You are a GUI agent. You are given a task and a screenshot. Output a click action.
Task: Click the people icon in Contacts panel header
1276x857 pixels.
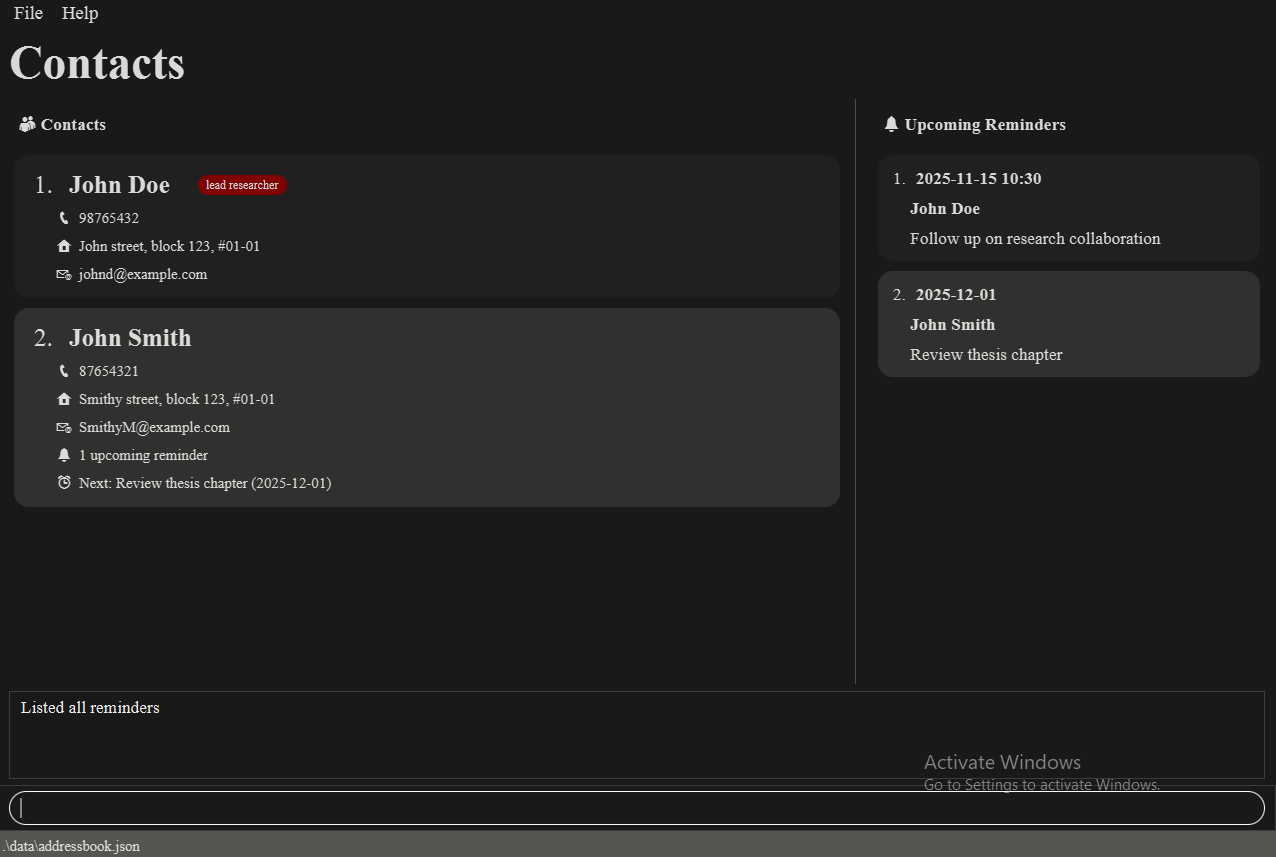coord(27,125)
